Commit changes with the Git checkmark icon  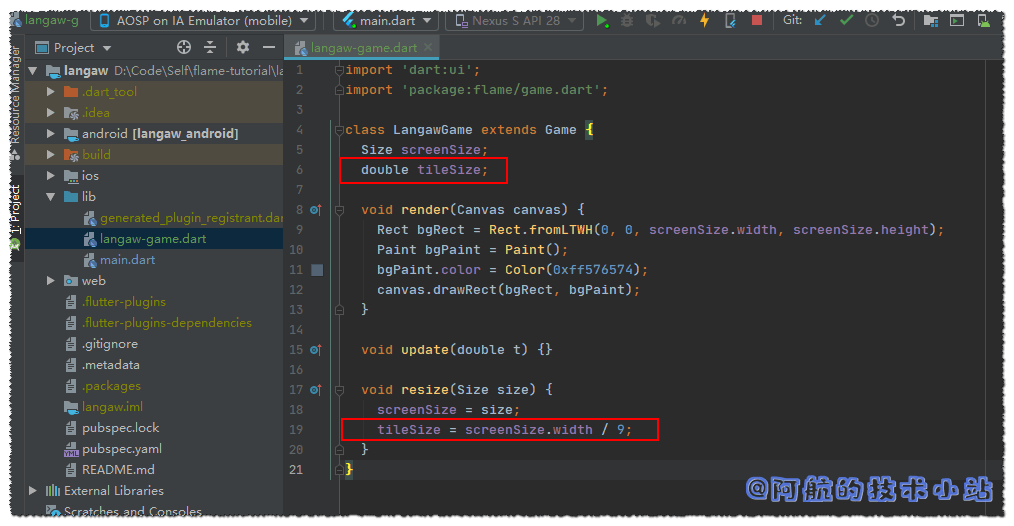846,20
